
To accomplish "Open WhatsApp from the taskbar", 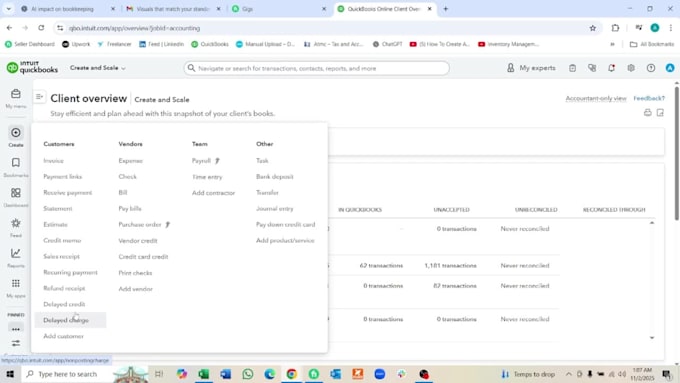I will coord(248,374).
